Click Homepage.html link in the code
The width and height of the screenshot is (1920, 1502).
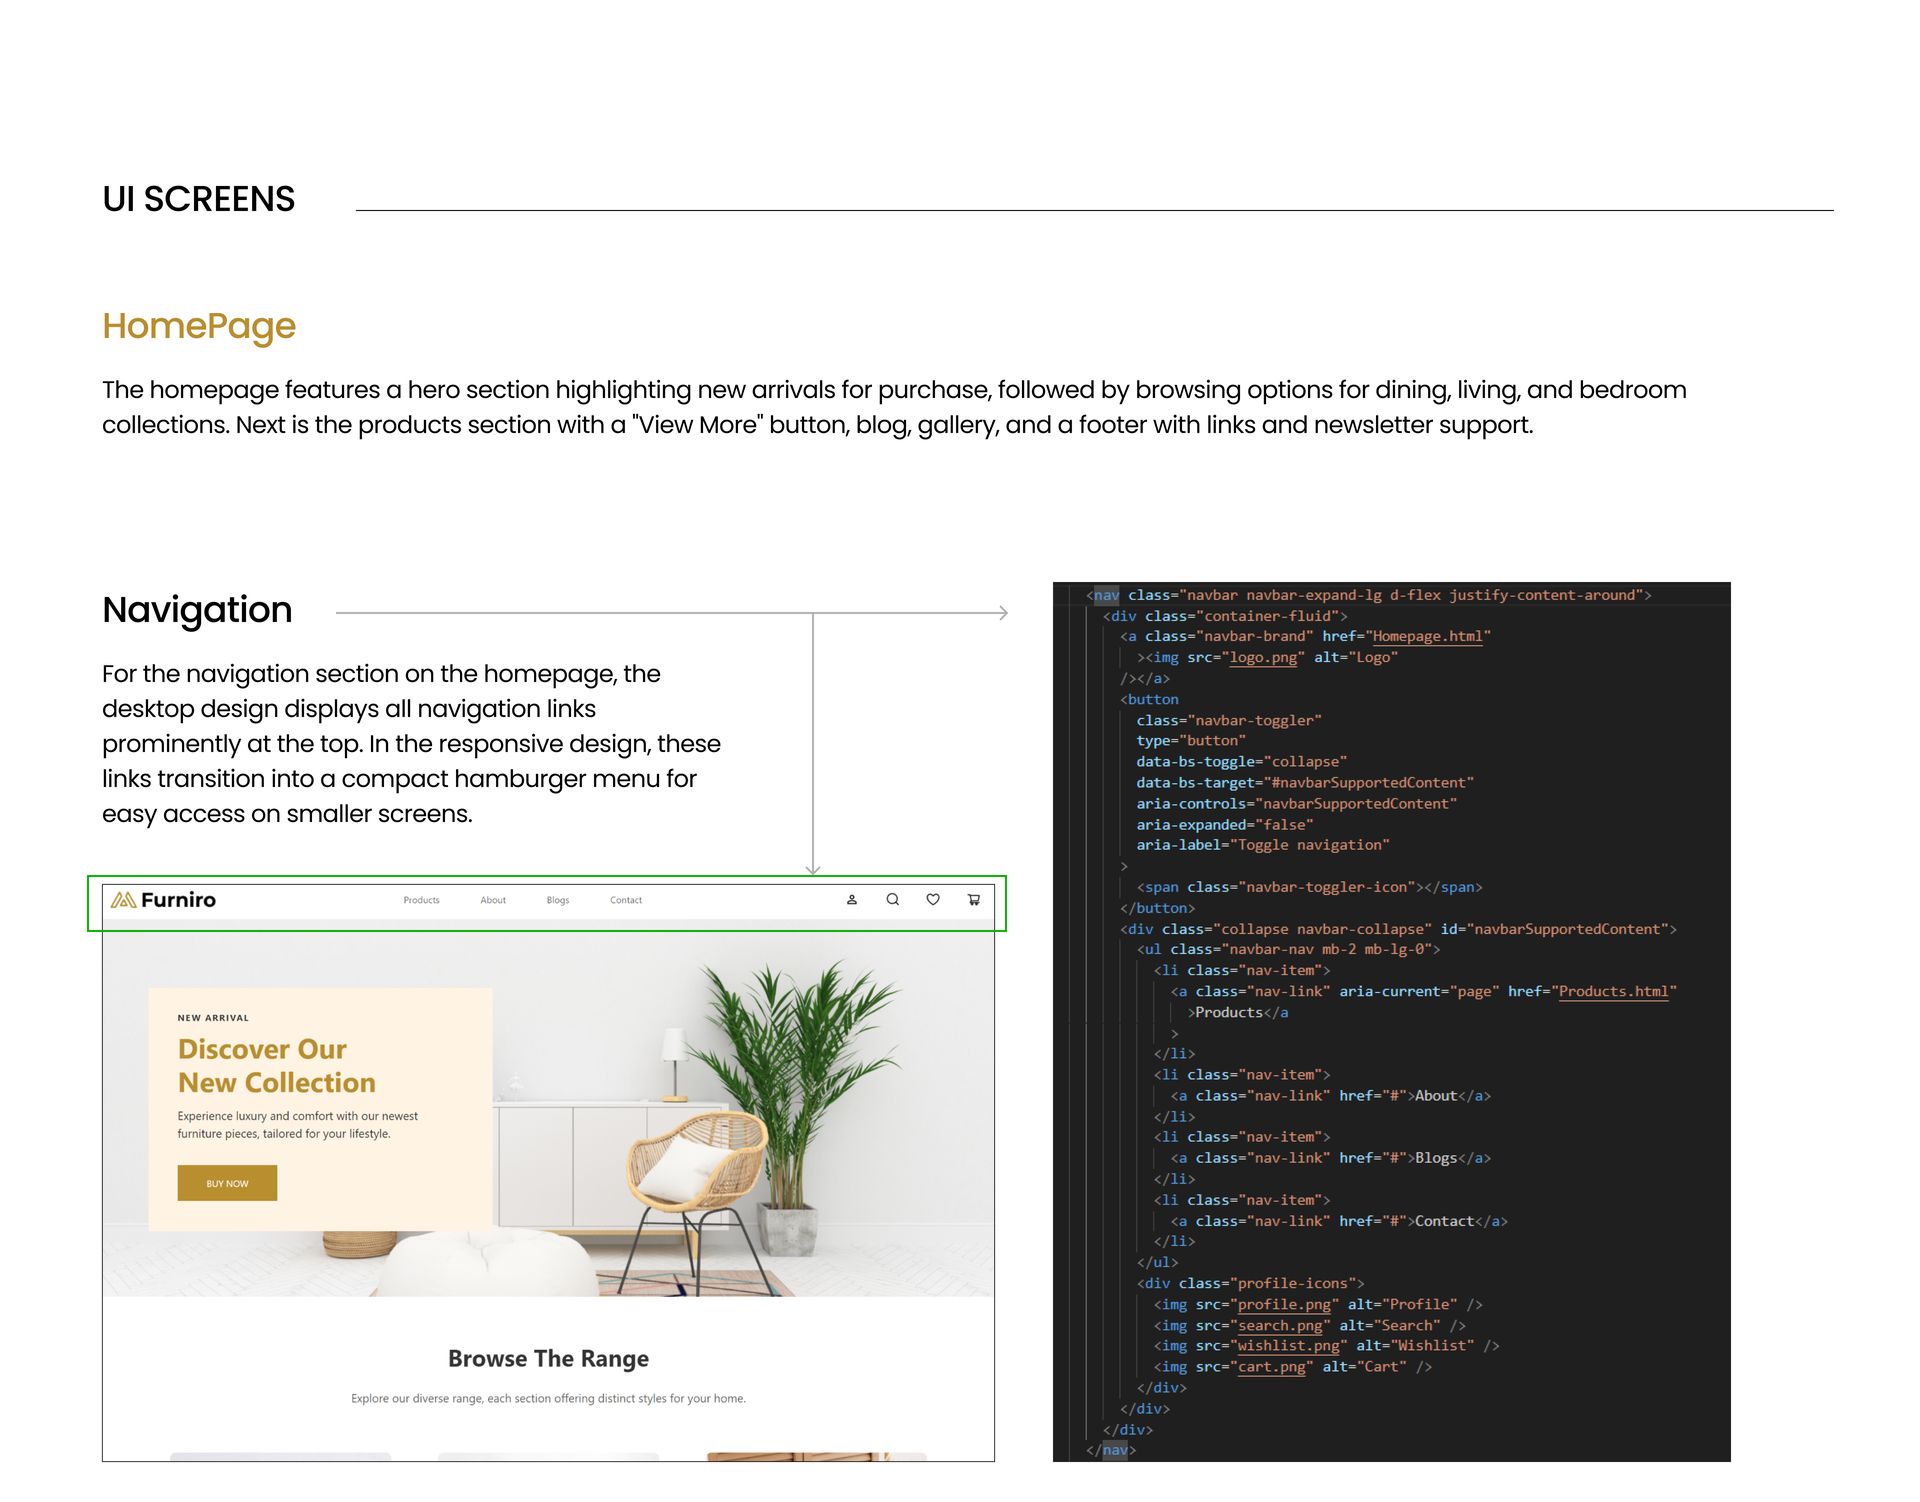[1427, 636]
